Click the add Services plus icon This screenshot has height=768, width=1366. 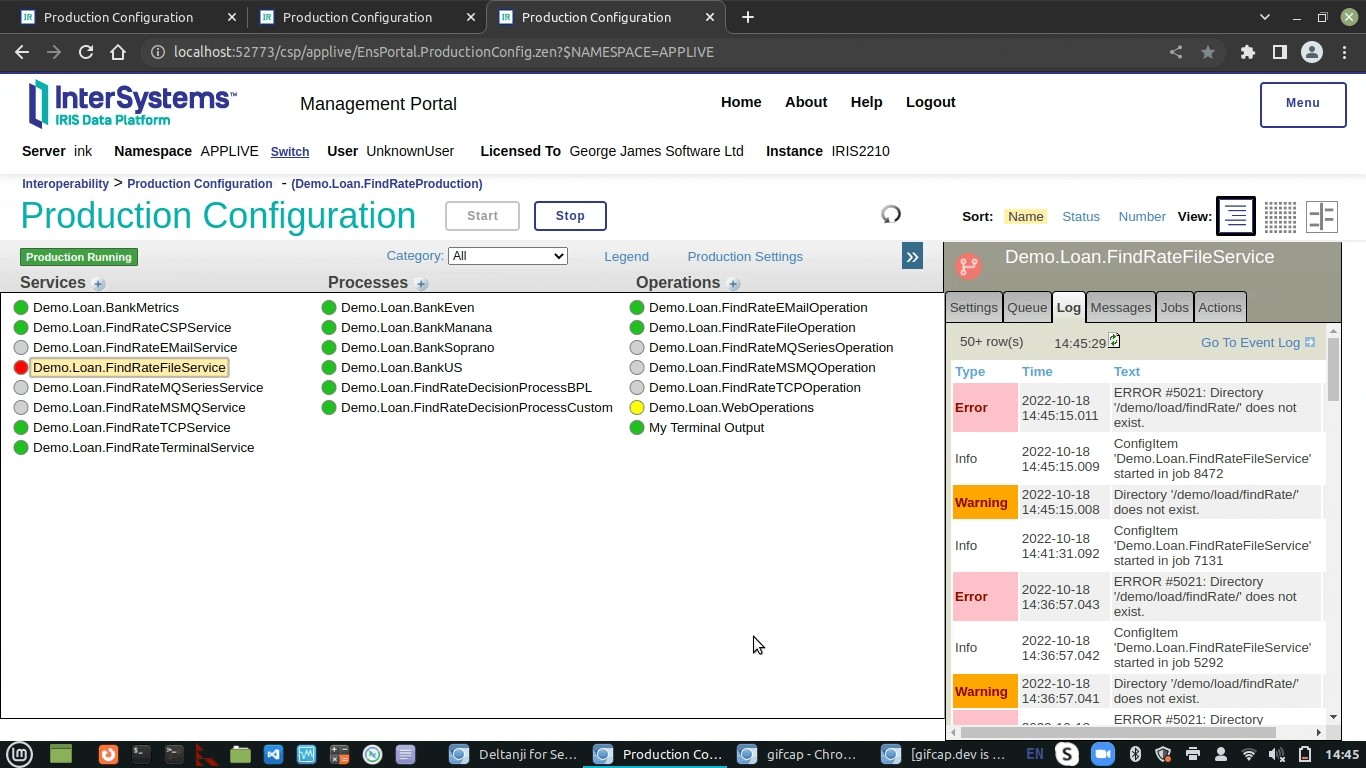click(98, 284)
